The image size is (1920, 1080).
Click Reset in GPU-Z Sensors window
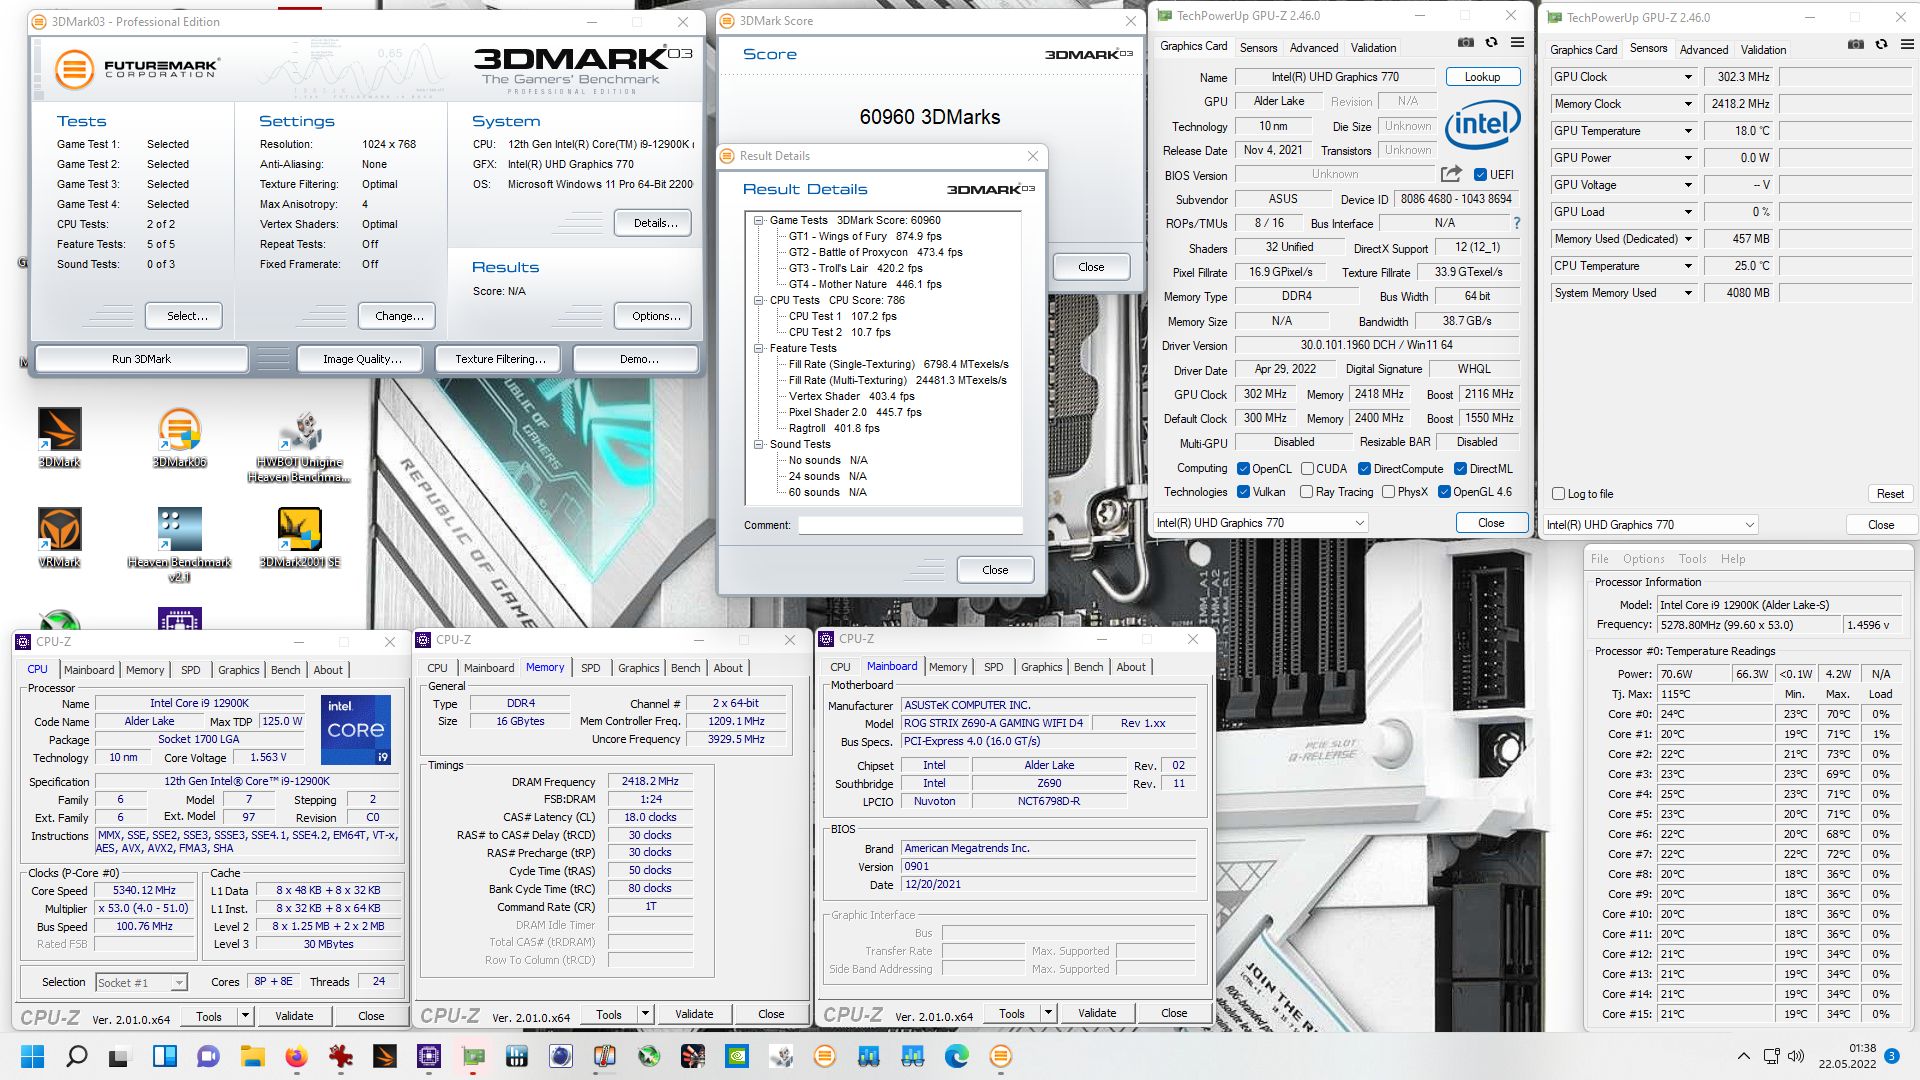point(1889,494)
